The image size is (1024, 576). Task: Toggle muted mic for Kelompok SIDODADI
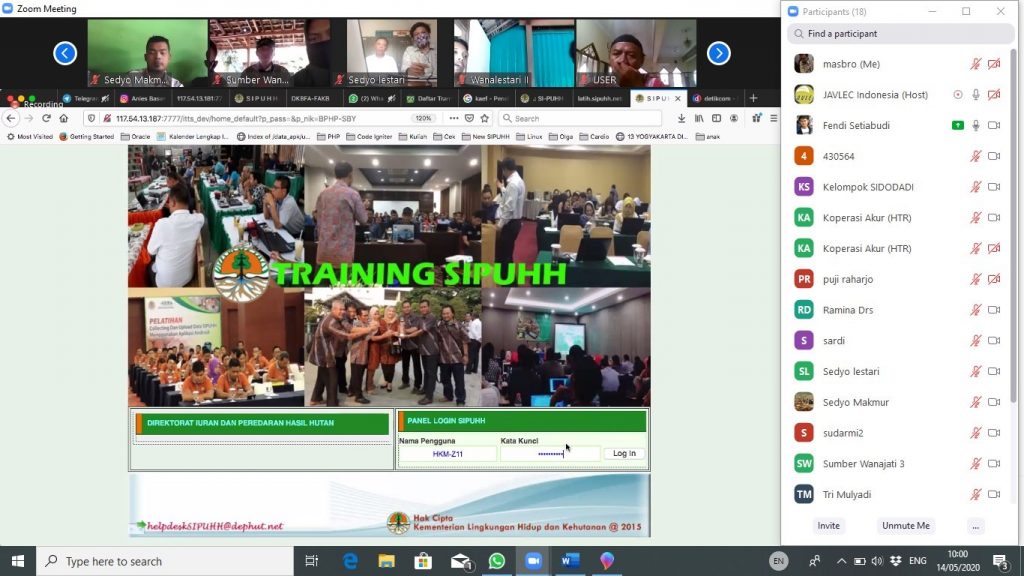(x=976, y=187)
